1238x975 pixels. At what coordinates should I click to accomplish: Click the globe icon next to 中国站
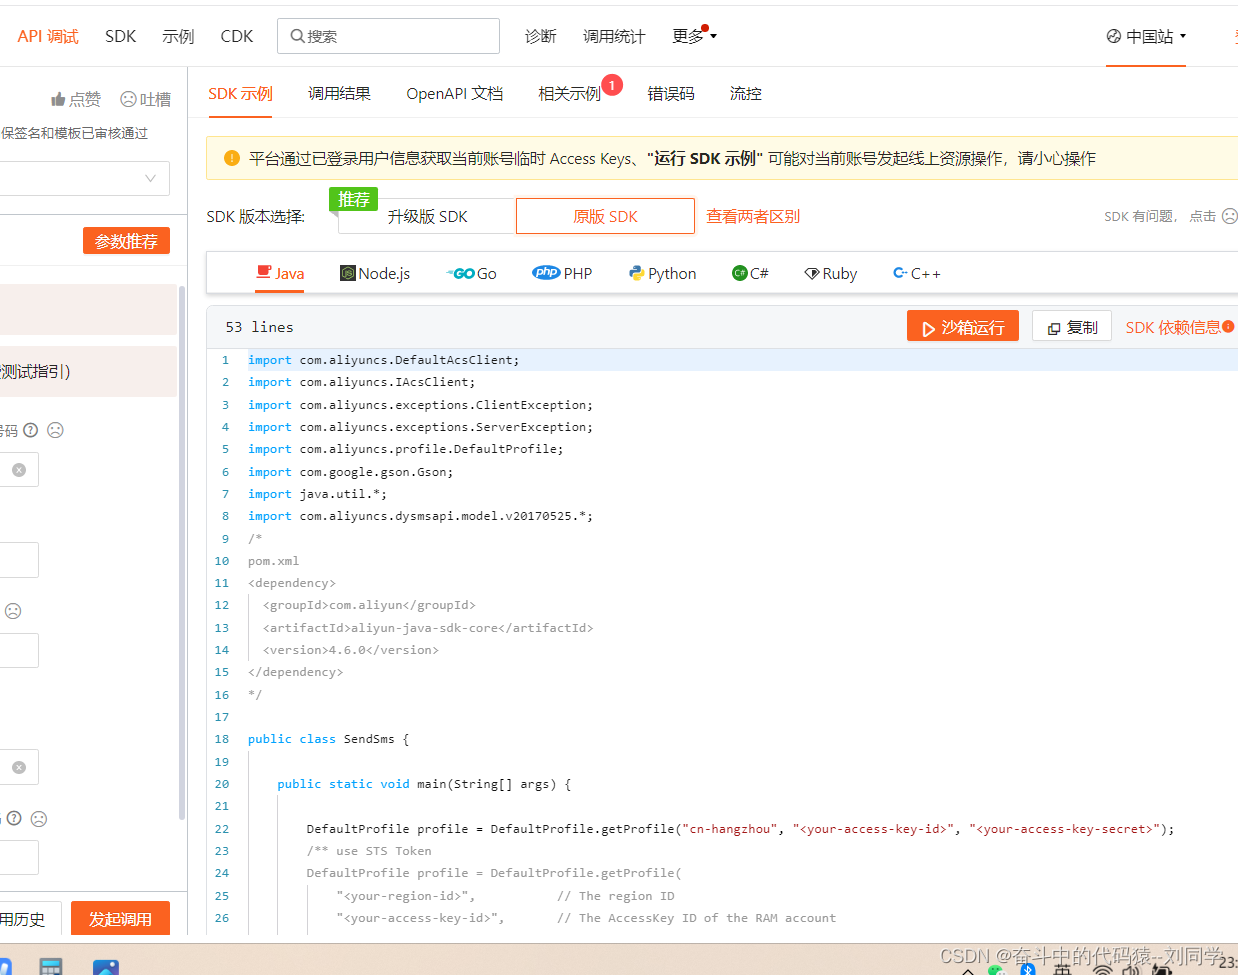coord(1114,36)
